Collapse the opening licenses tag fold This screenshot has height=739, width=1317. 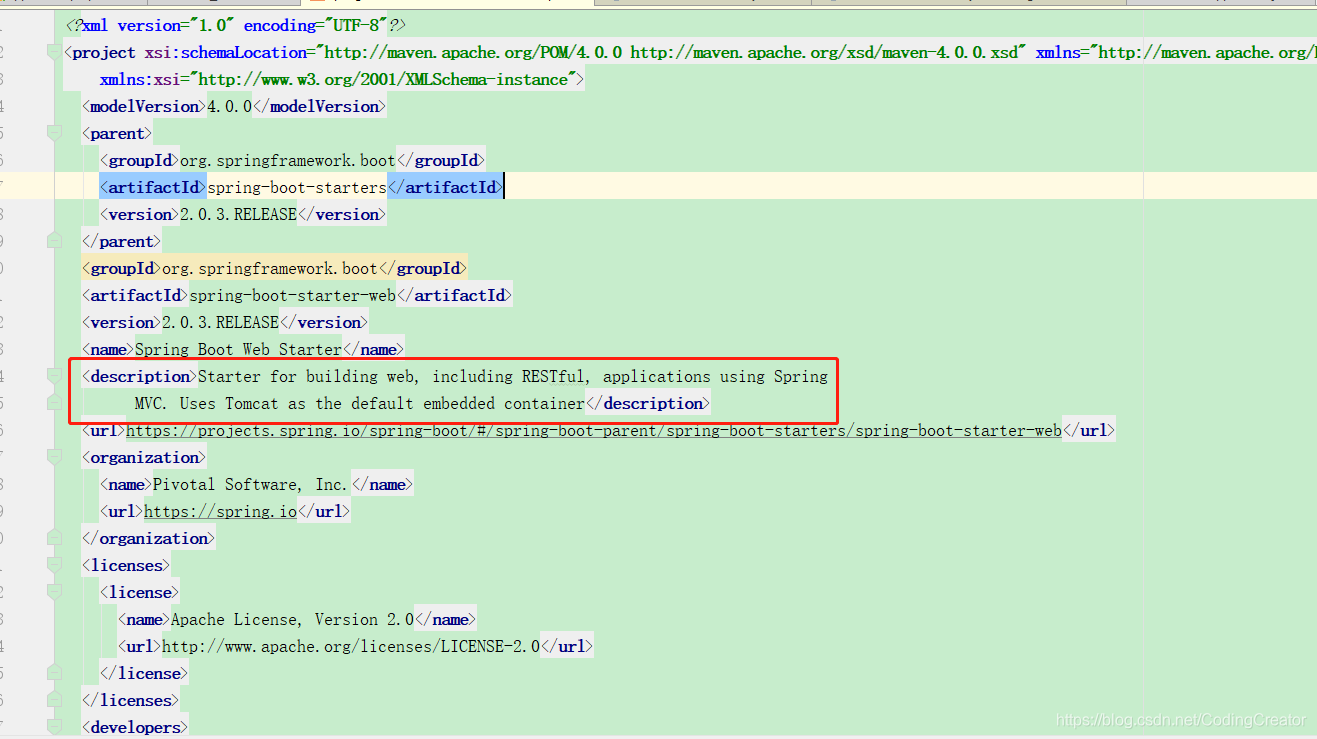click(x=54, y=565)
